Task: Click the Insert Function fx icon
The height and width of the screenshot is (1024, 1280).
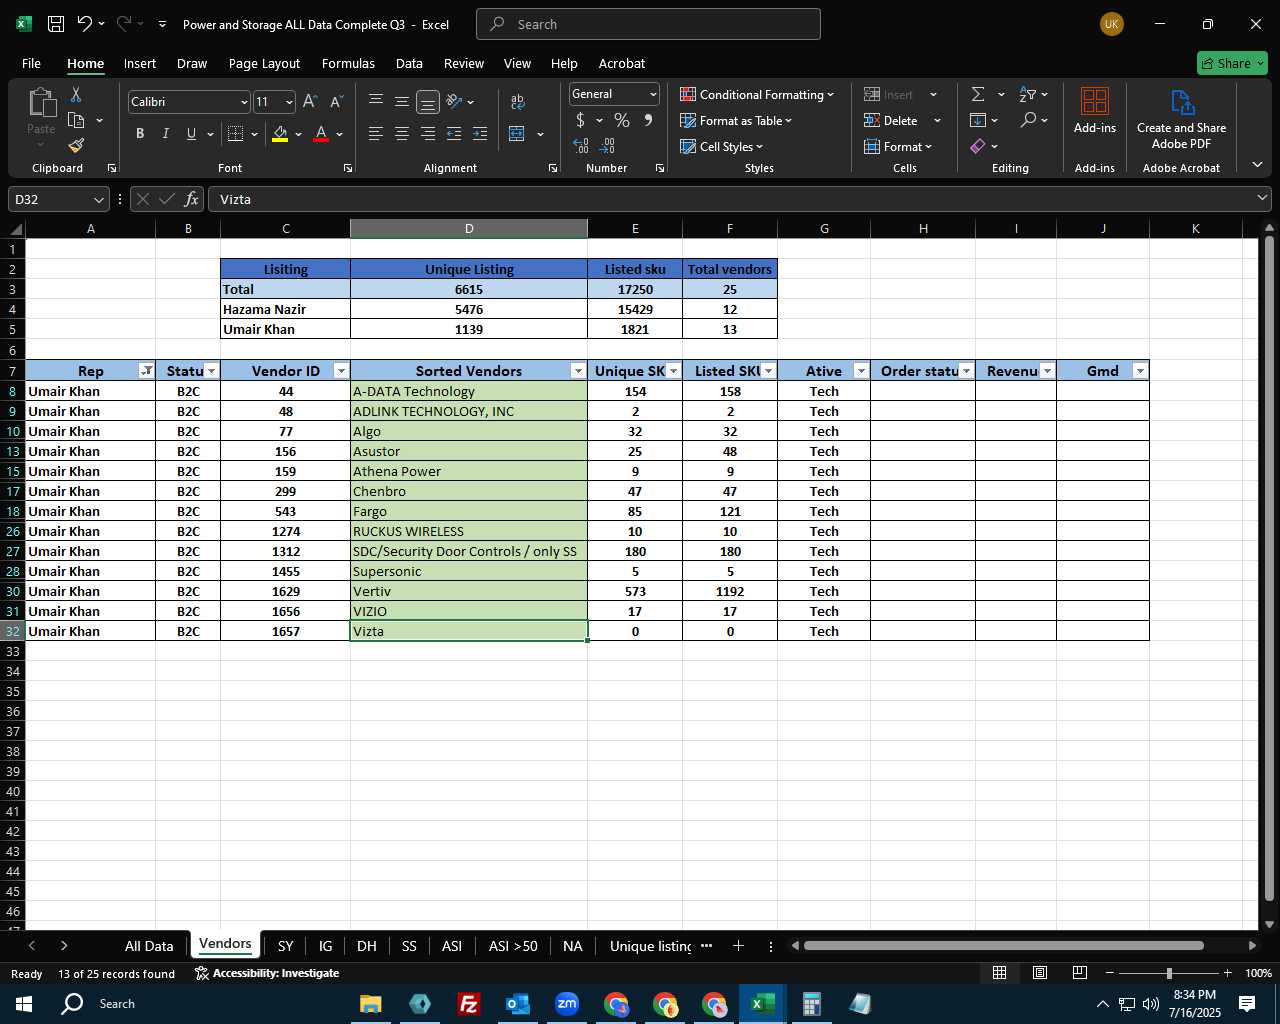Action: click(x=191, y=199)
